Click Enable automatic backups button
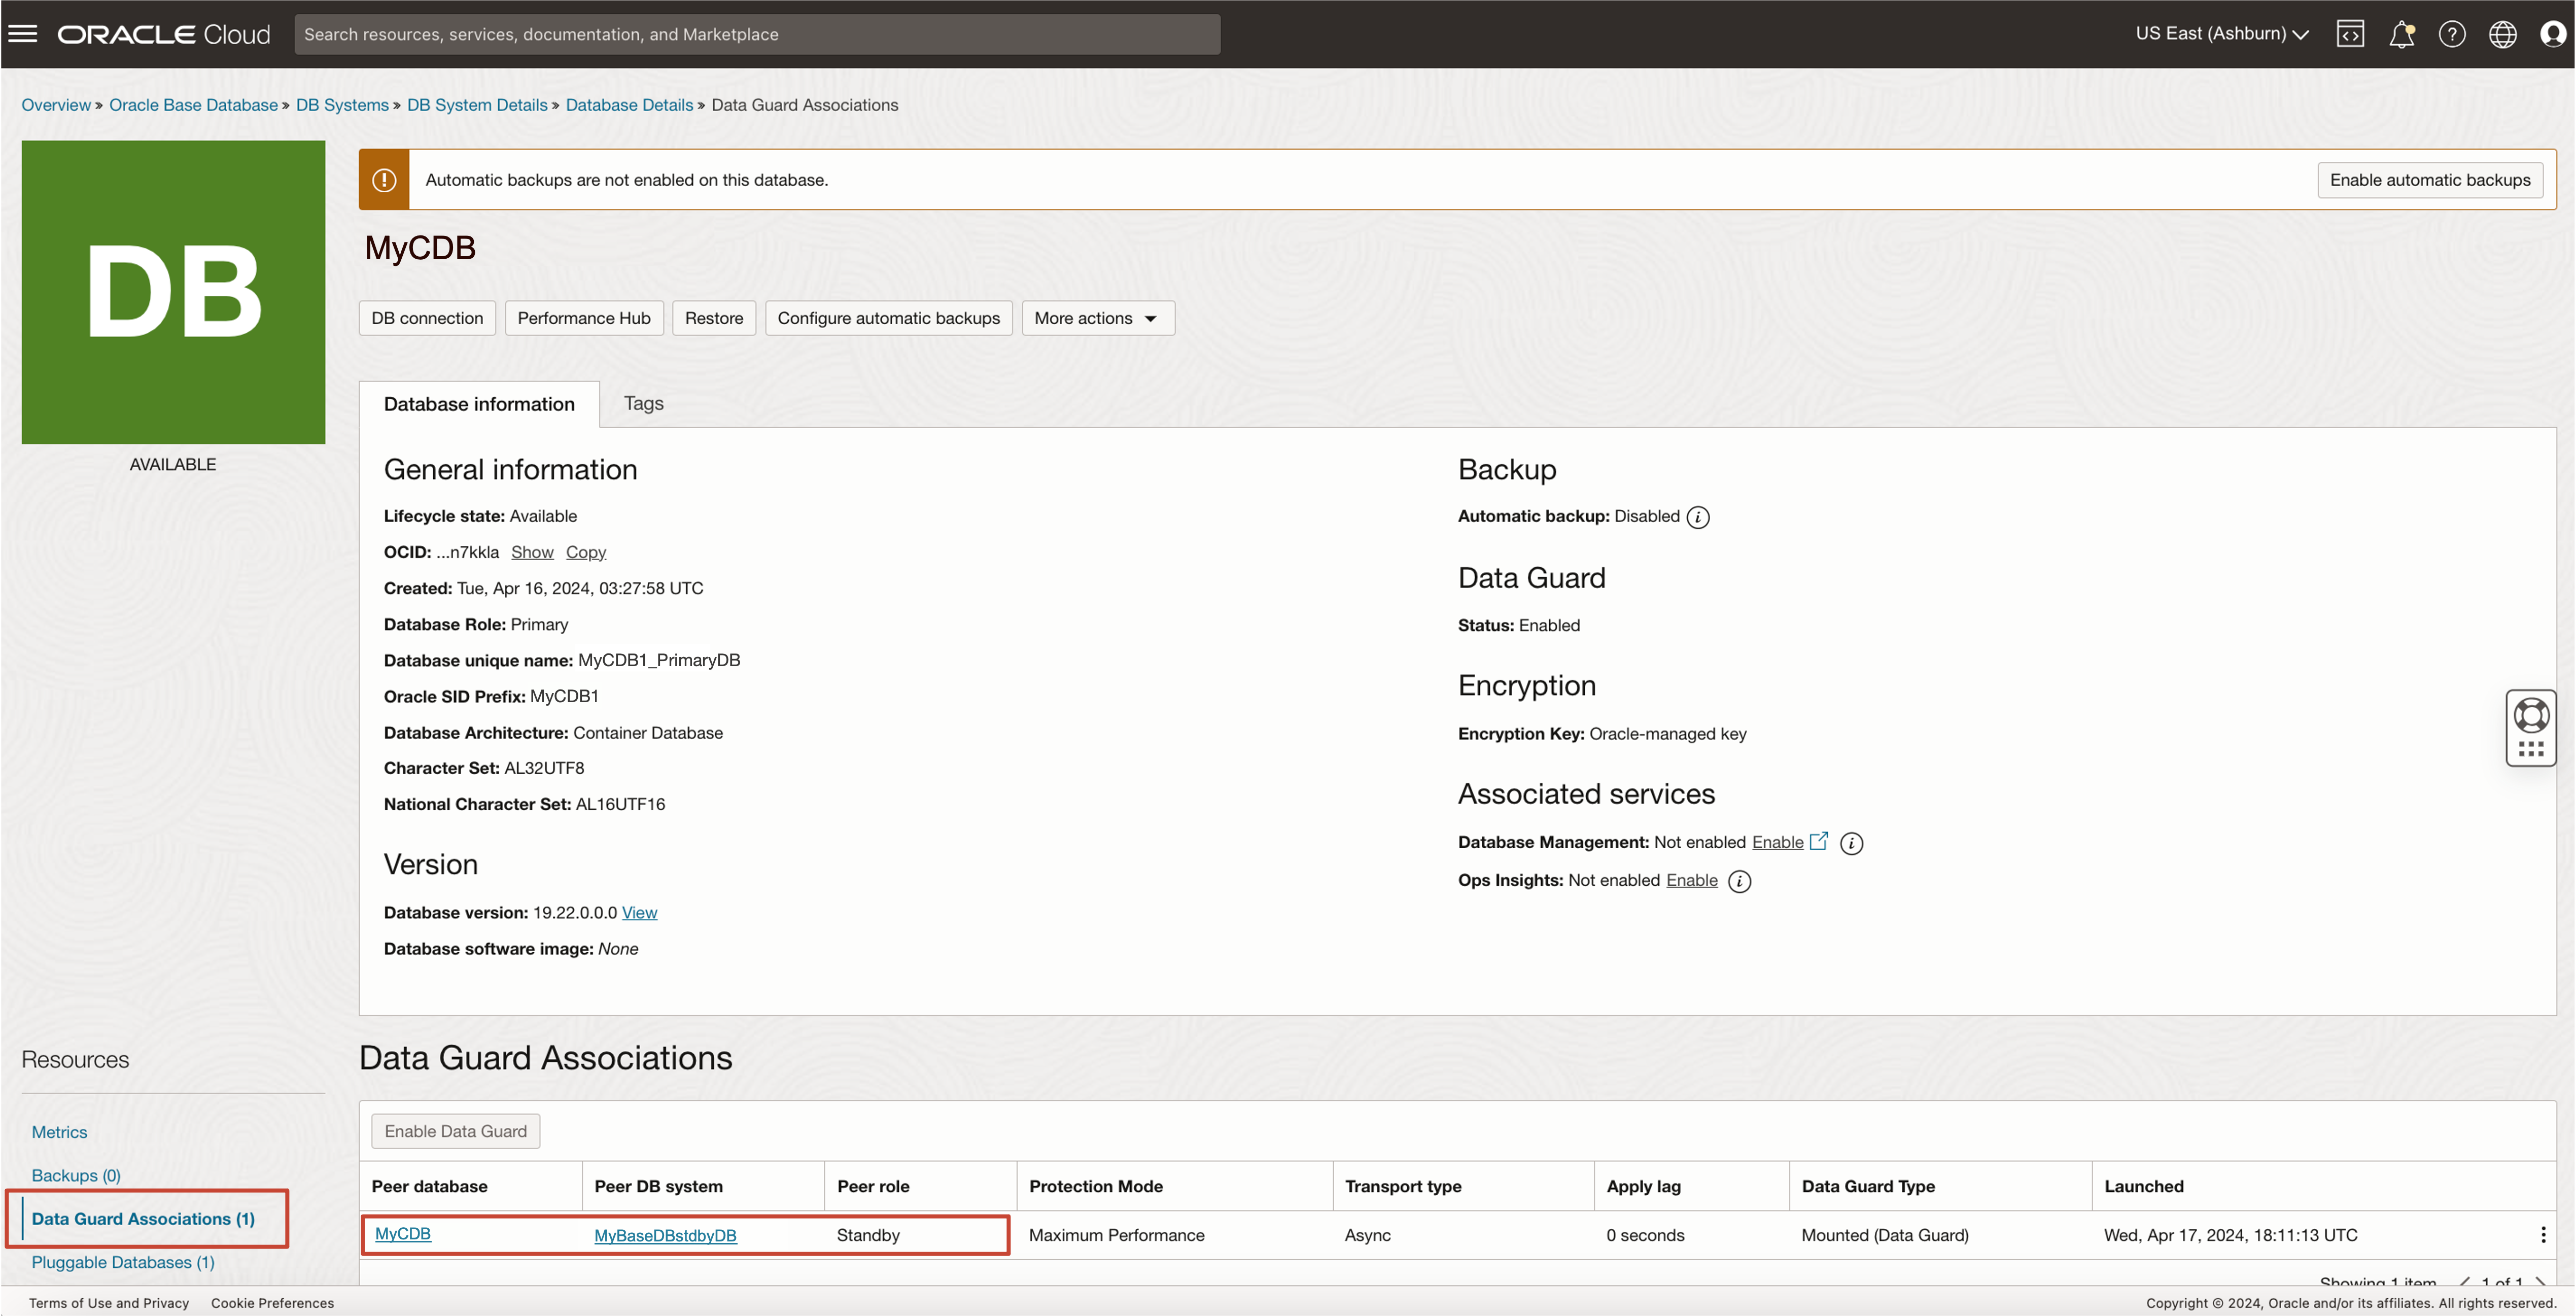2576x1316 pixels. coord(2430,180)
